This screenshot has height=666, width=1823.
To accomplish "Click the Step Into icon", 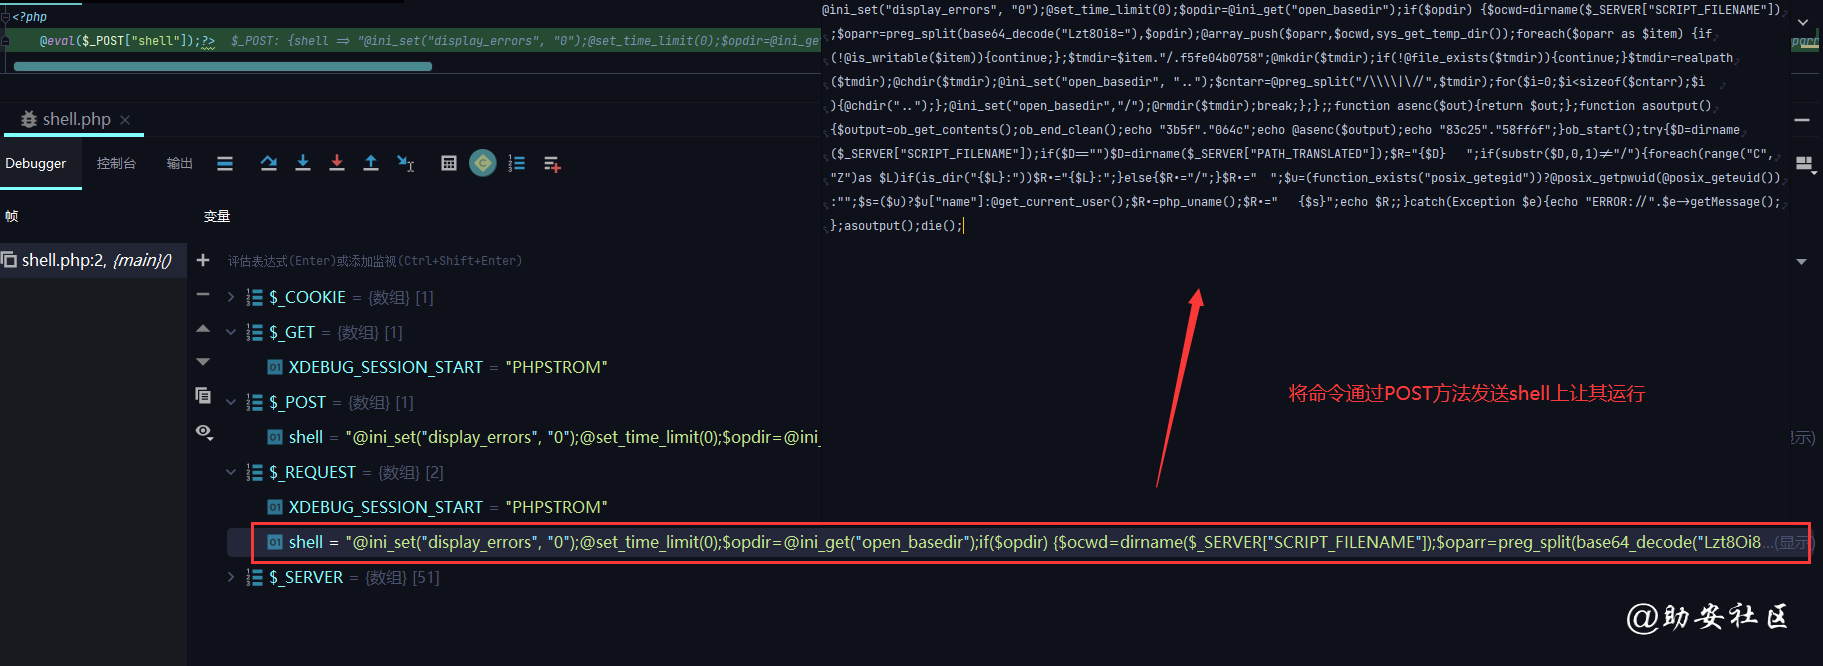I will [x=303, y=163].
